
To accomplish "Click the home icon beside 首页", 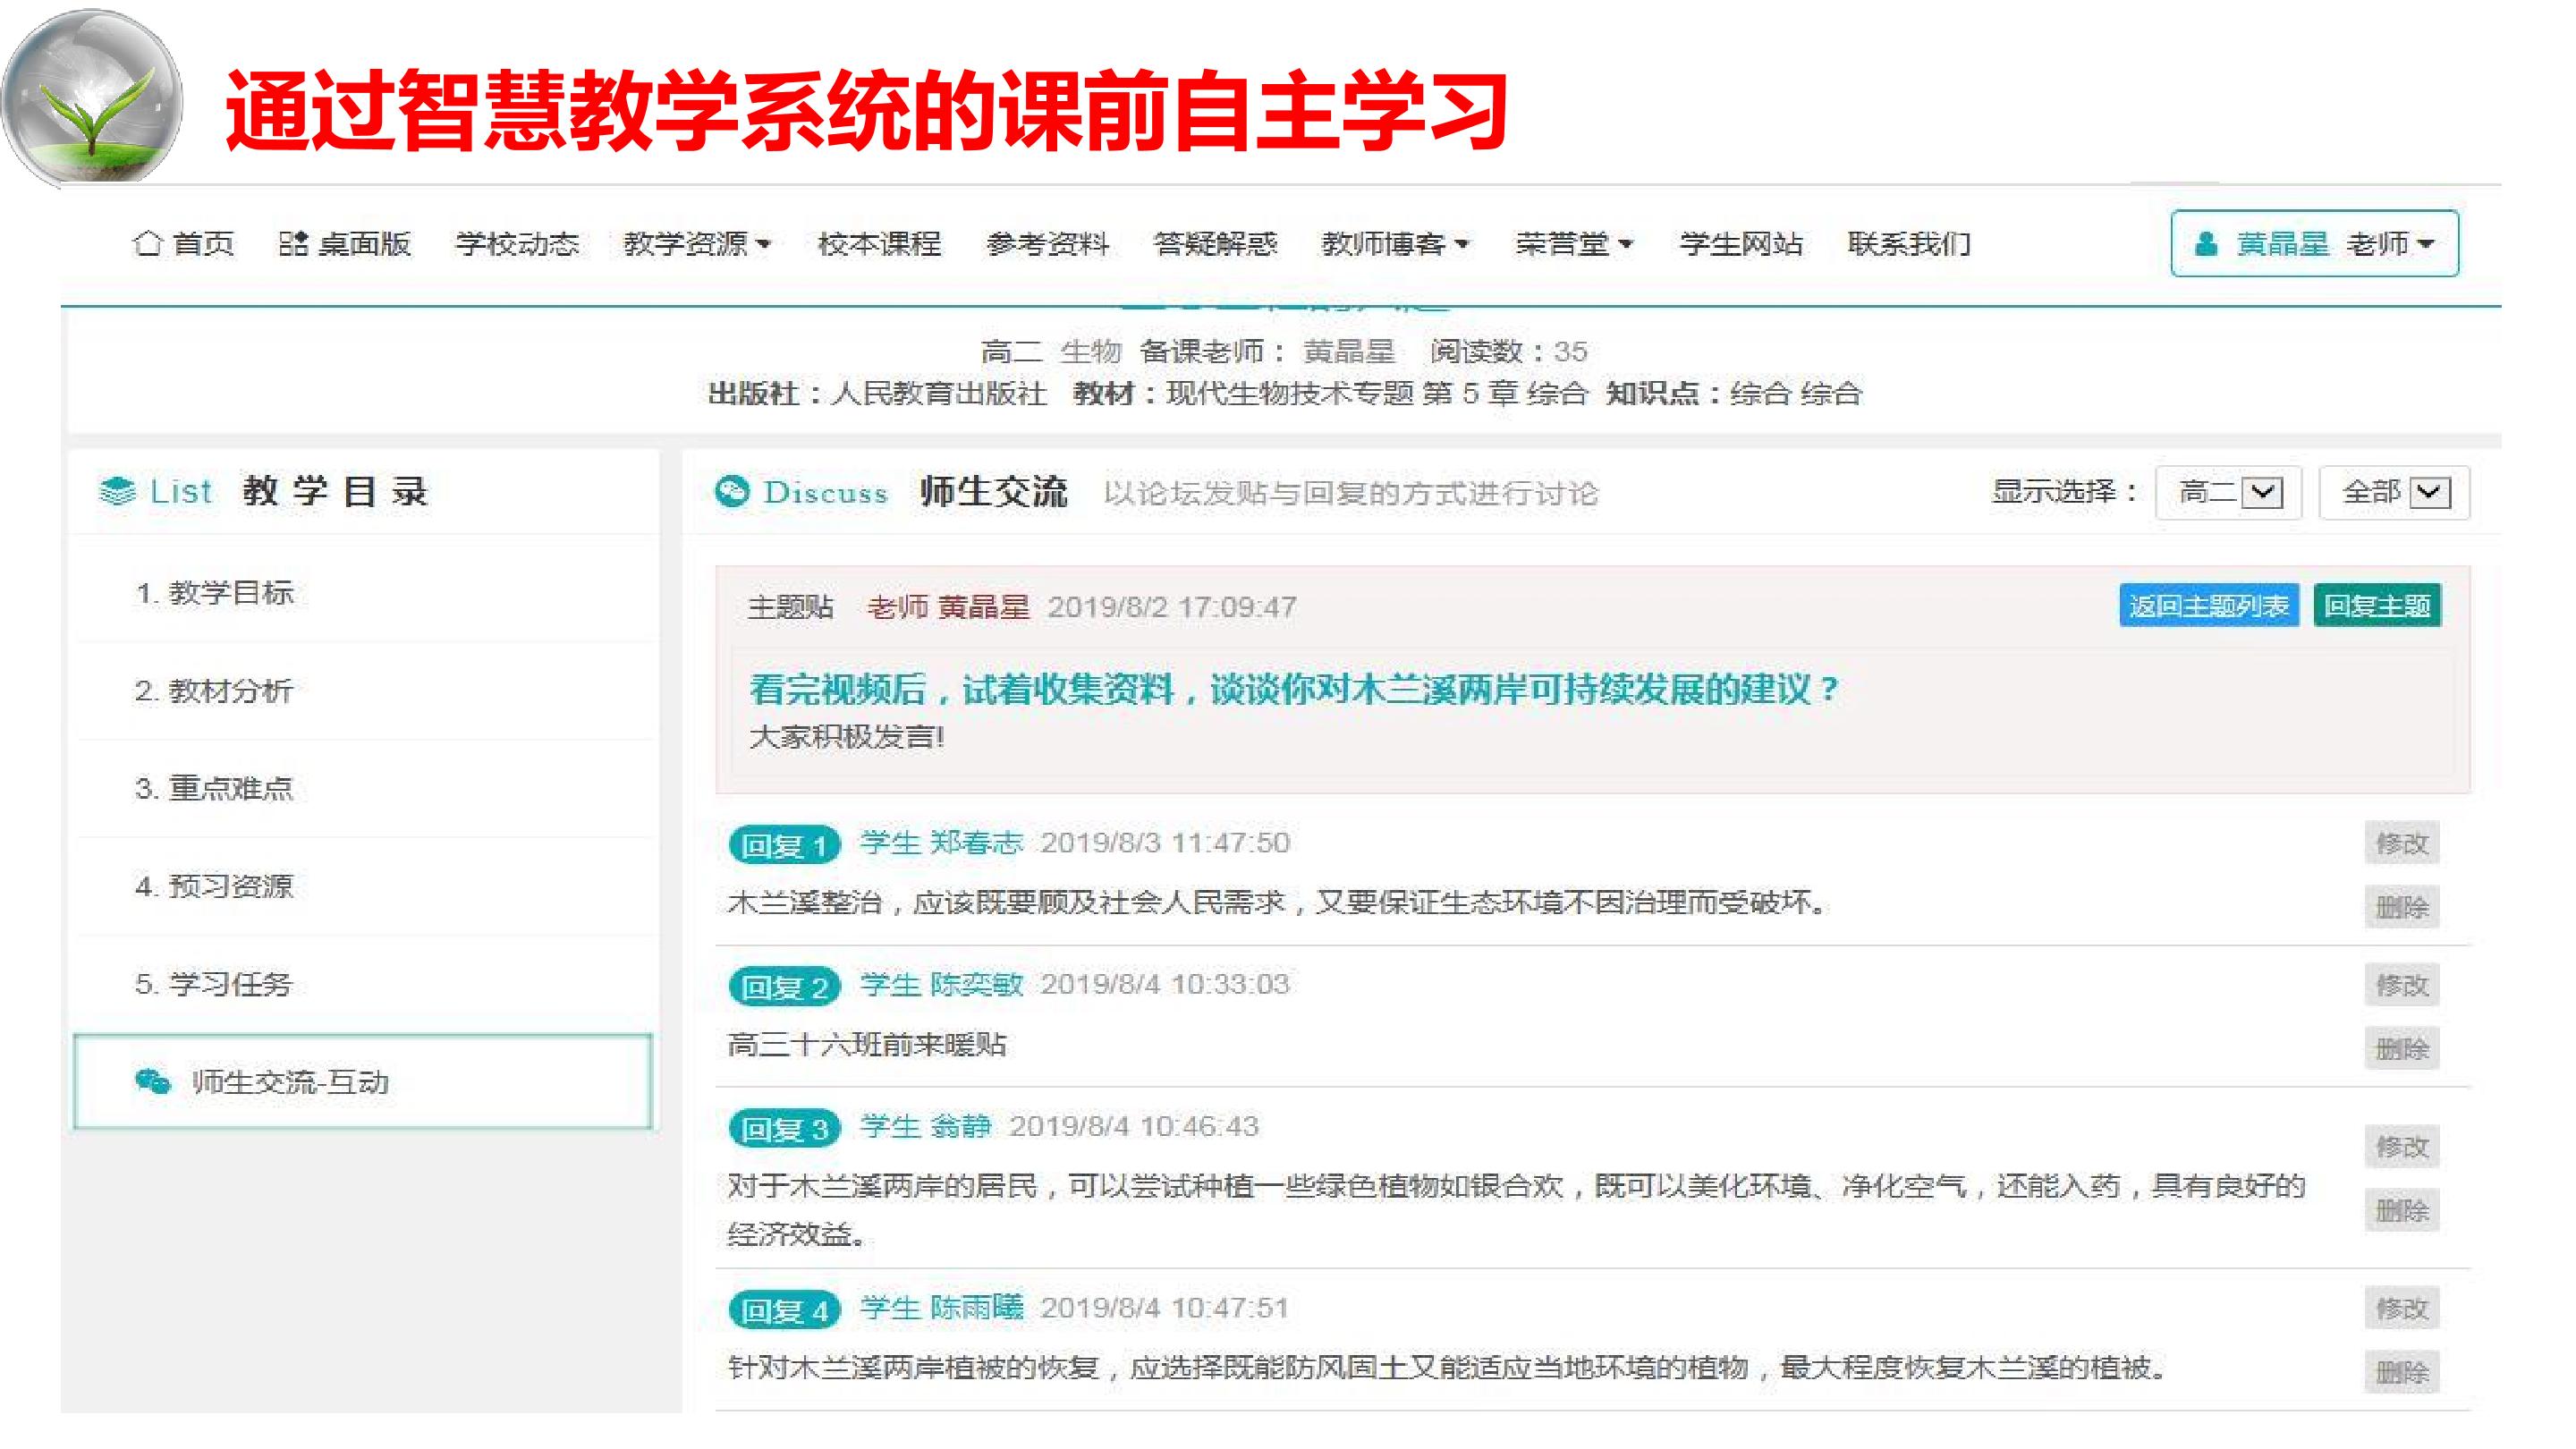I will 147,243.
